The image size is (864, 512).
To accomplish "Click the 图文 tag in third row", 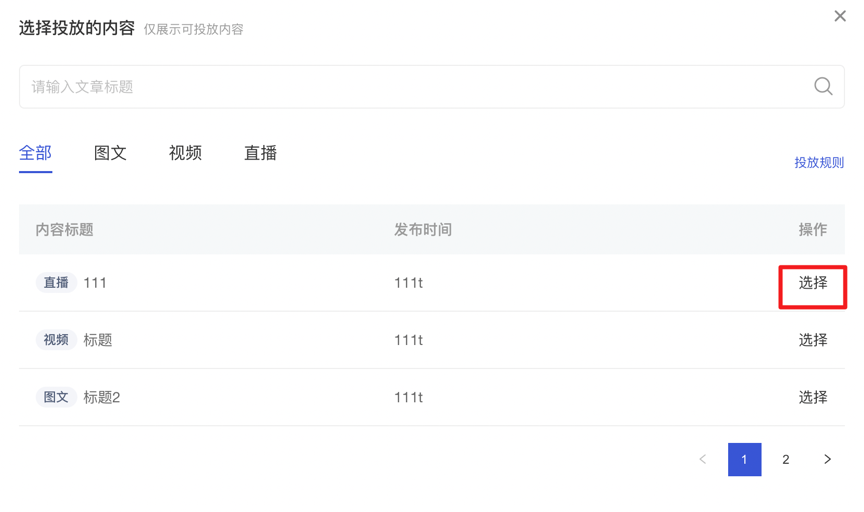I will tap(56, 397).
